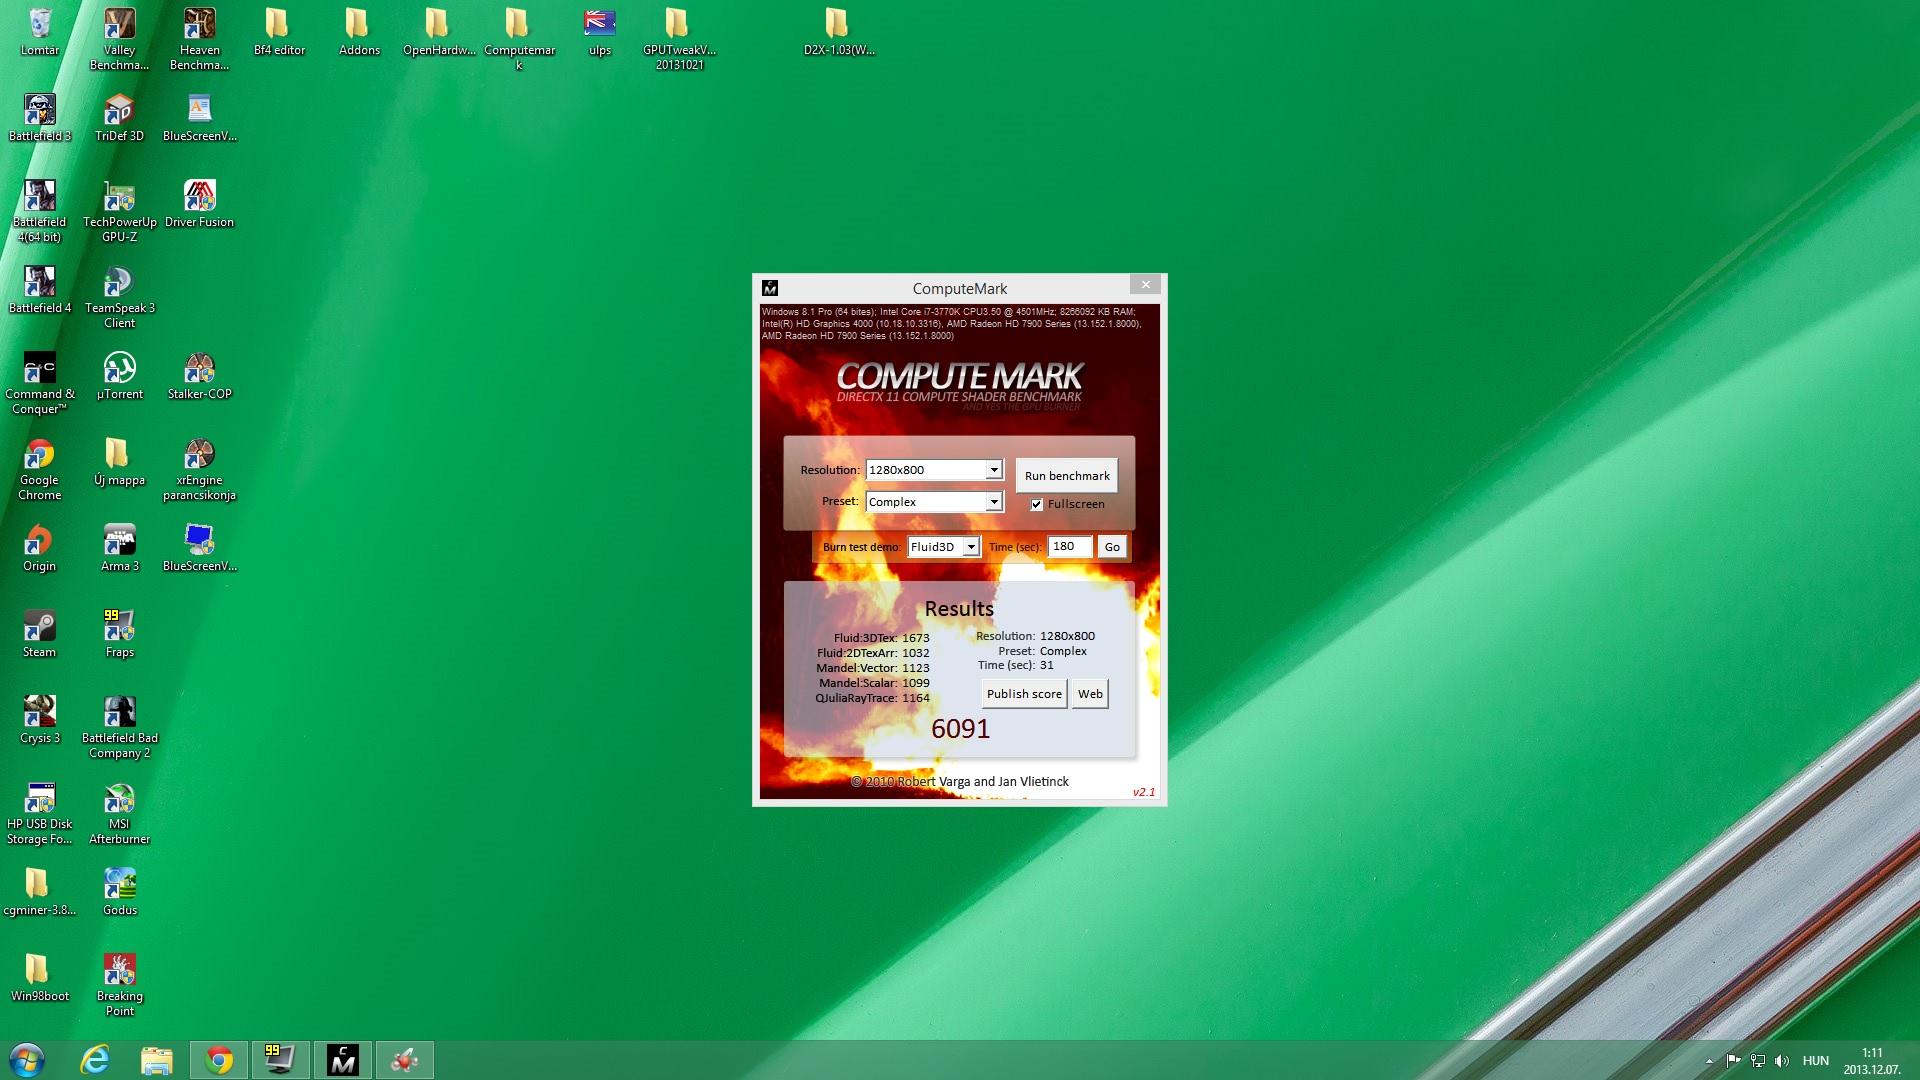Open File Explorer from the taskbar
The height and width of the screenshot is (1080, 1920).
(x=157, y=1060)
